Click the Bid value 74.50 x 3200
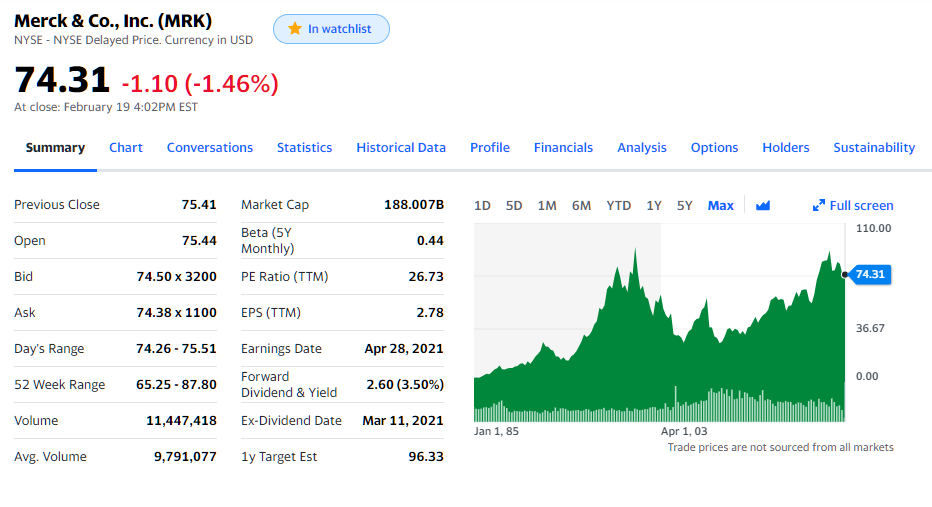Viewport: 932px width, 507px height. coord(177,276)
